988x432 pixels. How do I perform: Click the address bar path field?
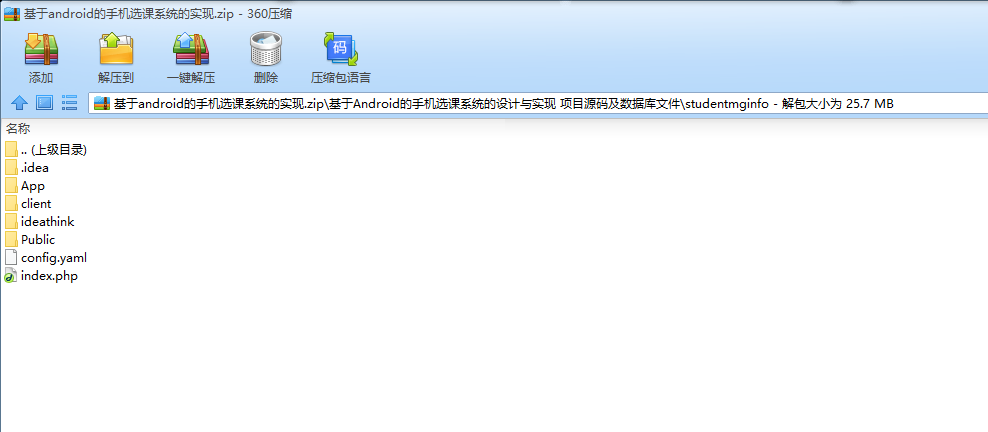[538, 104]
